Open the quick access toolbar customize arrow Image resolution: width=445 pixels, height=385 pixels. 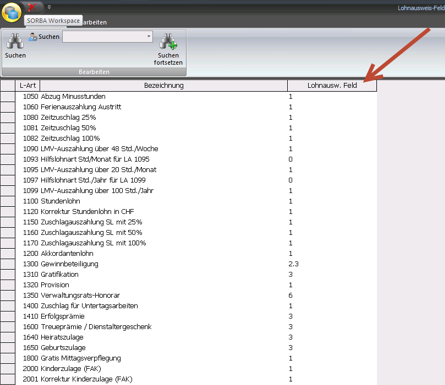click(x=49, y=7)
